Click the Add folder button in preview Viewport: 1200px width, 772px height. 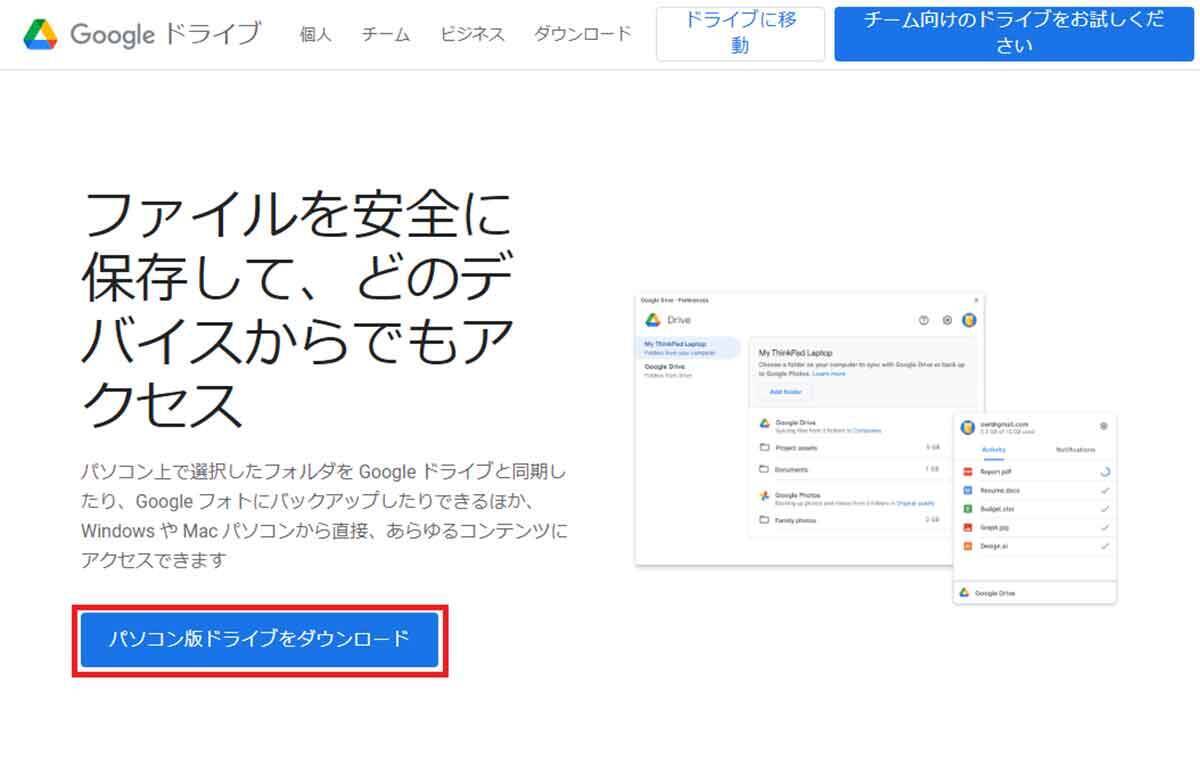(x=785, y=392)
